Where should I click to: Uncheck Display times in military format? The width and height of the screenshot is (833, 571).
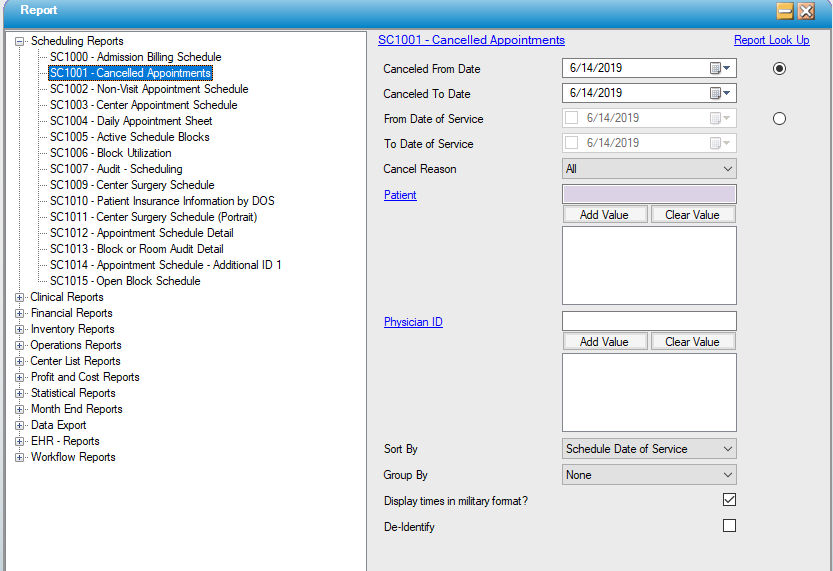(x=729, y=500)
